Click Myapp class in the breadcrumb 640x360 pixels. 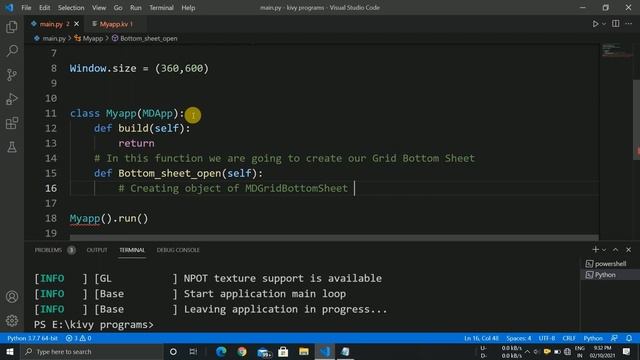(x=93, y=38)
